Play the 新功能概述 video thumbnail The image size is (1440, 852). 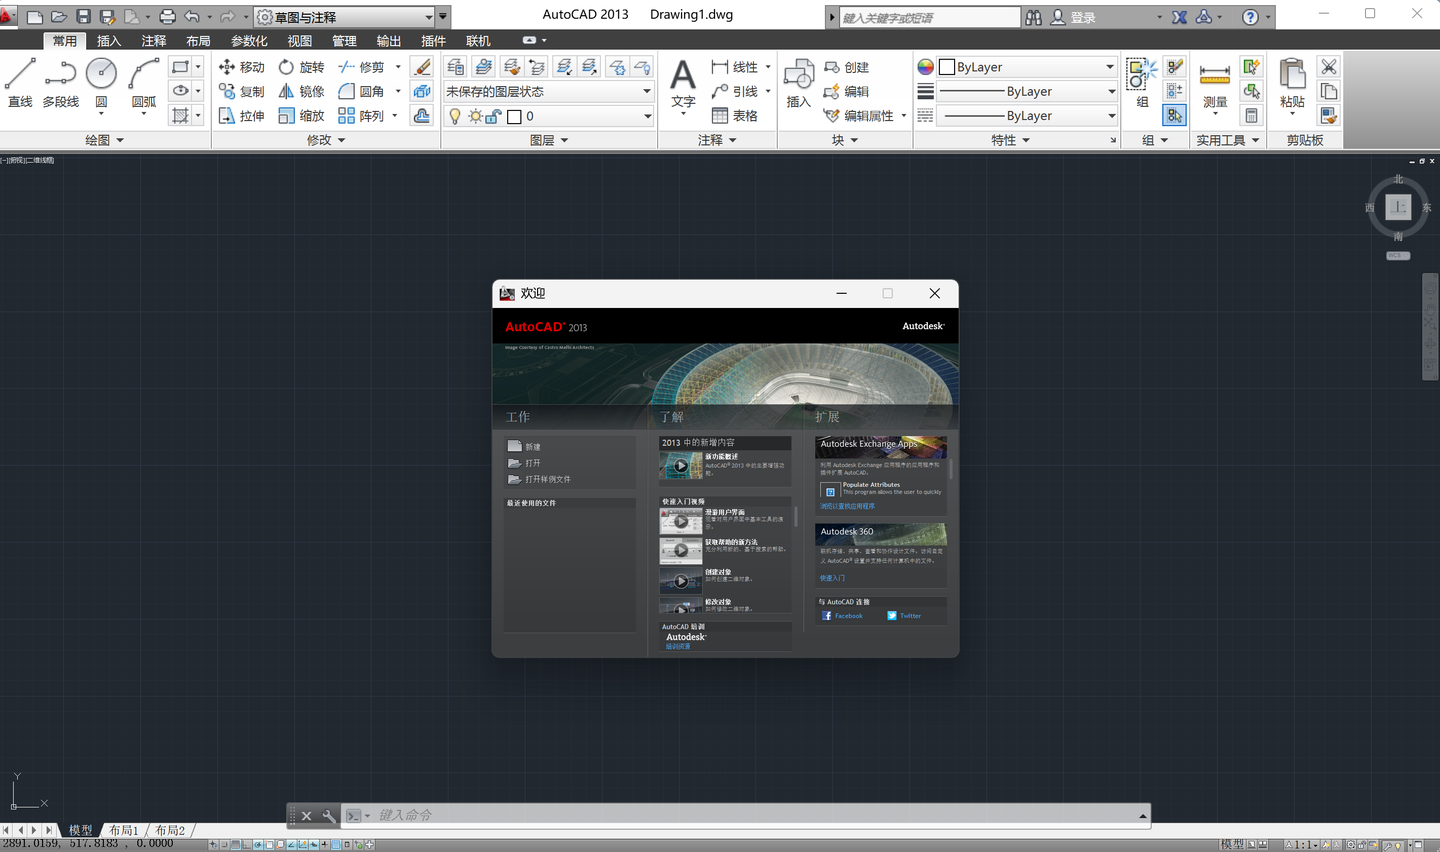tap(681, 465)
